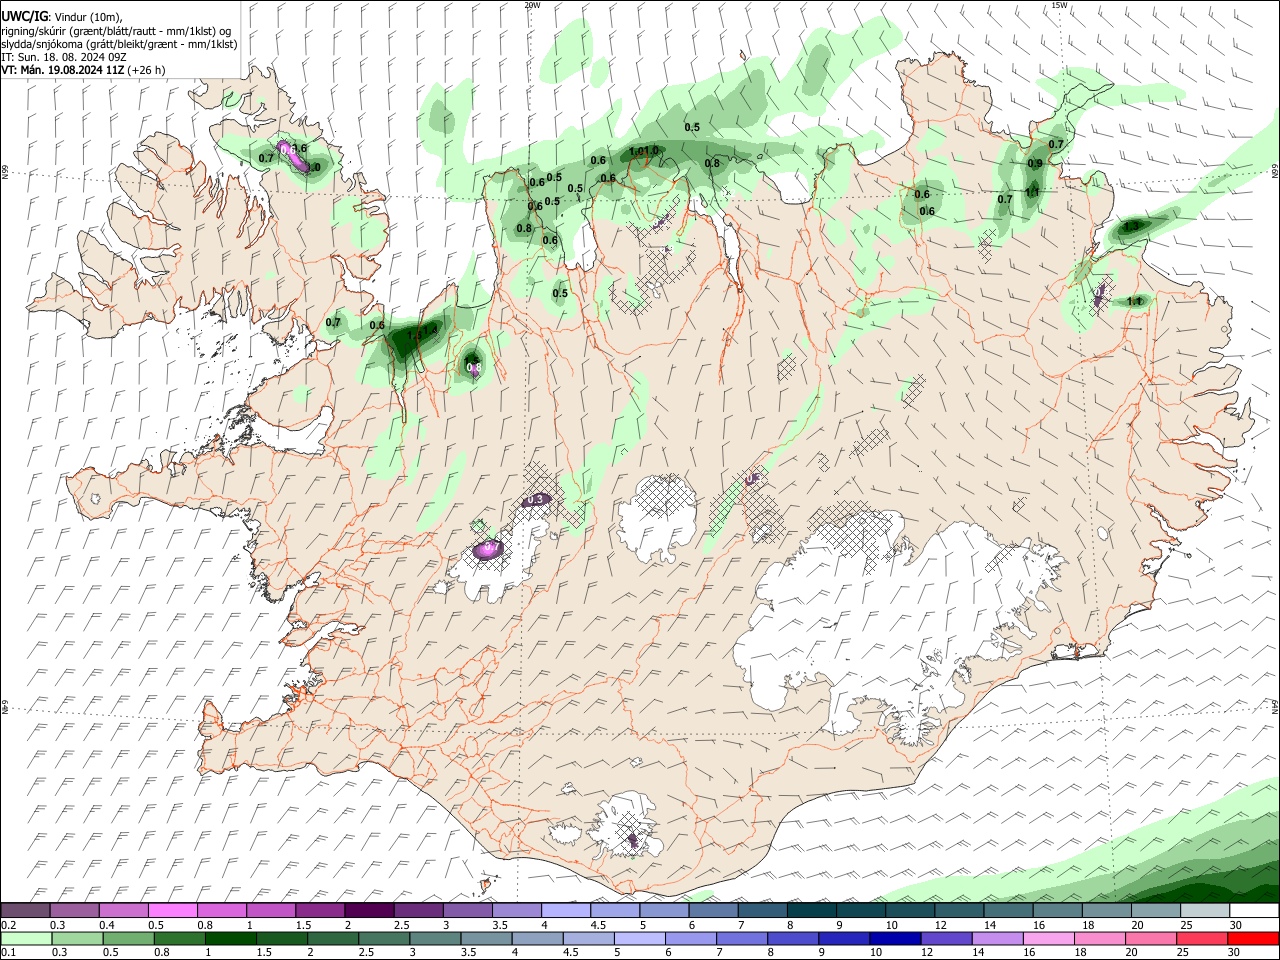This screenshot has width=1280, height=960.
Task: Click the white Mýrdalsjökull glacier near south coast
Action: point(625,825)
